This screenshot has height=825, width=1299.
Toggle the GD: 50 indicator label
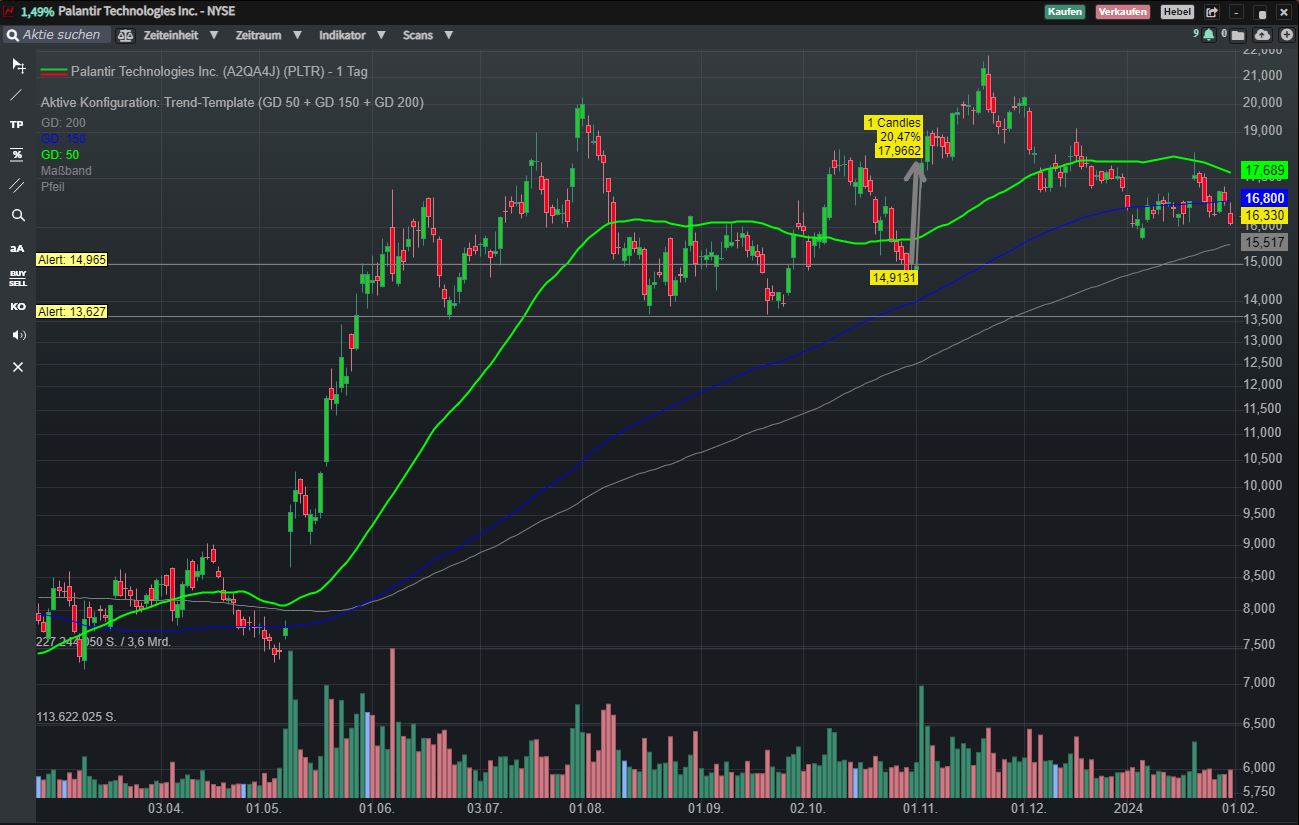[60, 155]
